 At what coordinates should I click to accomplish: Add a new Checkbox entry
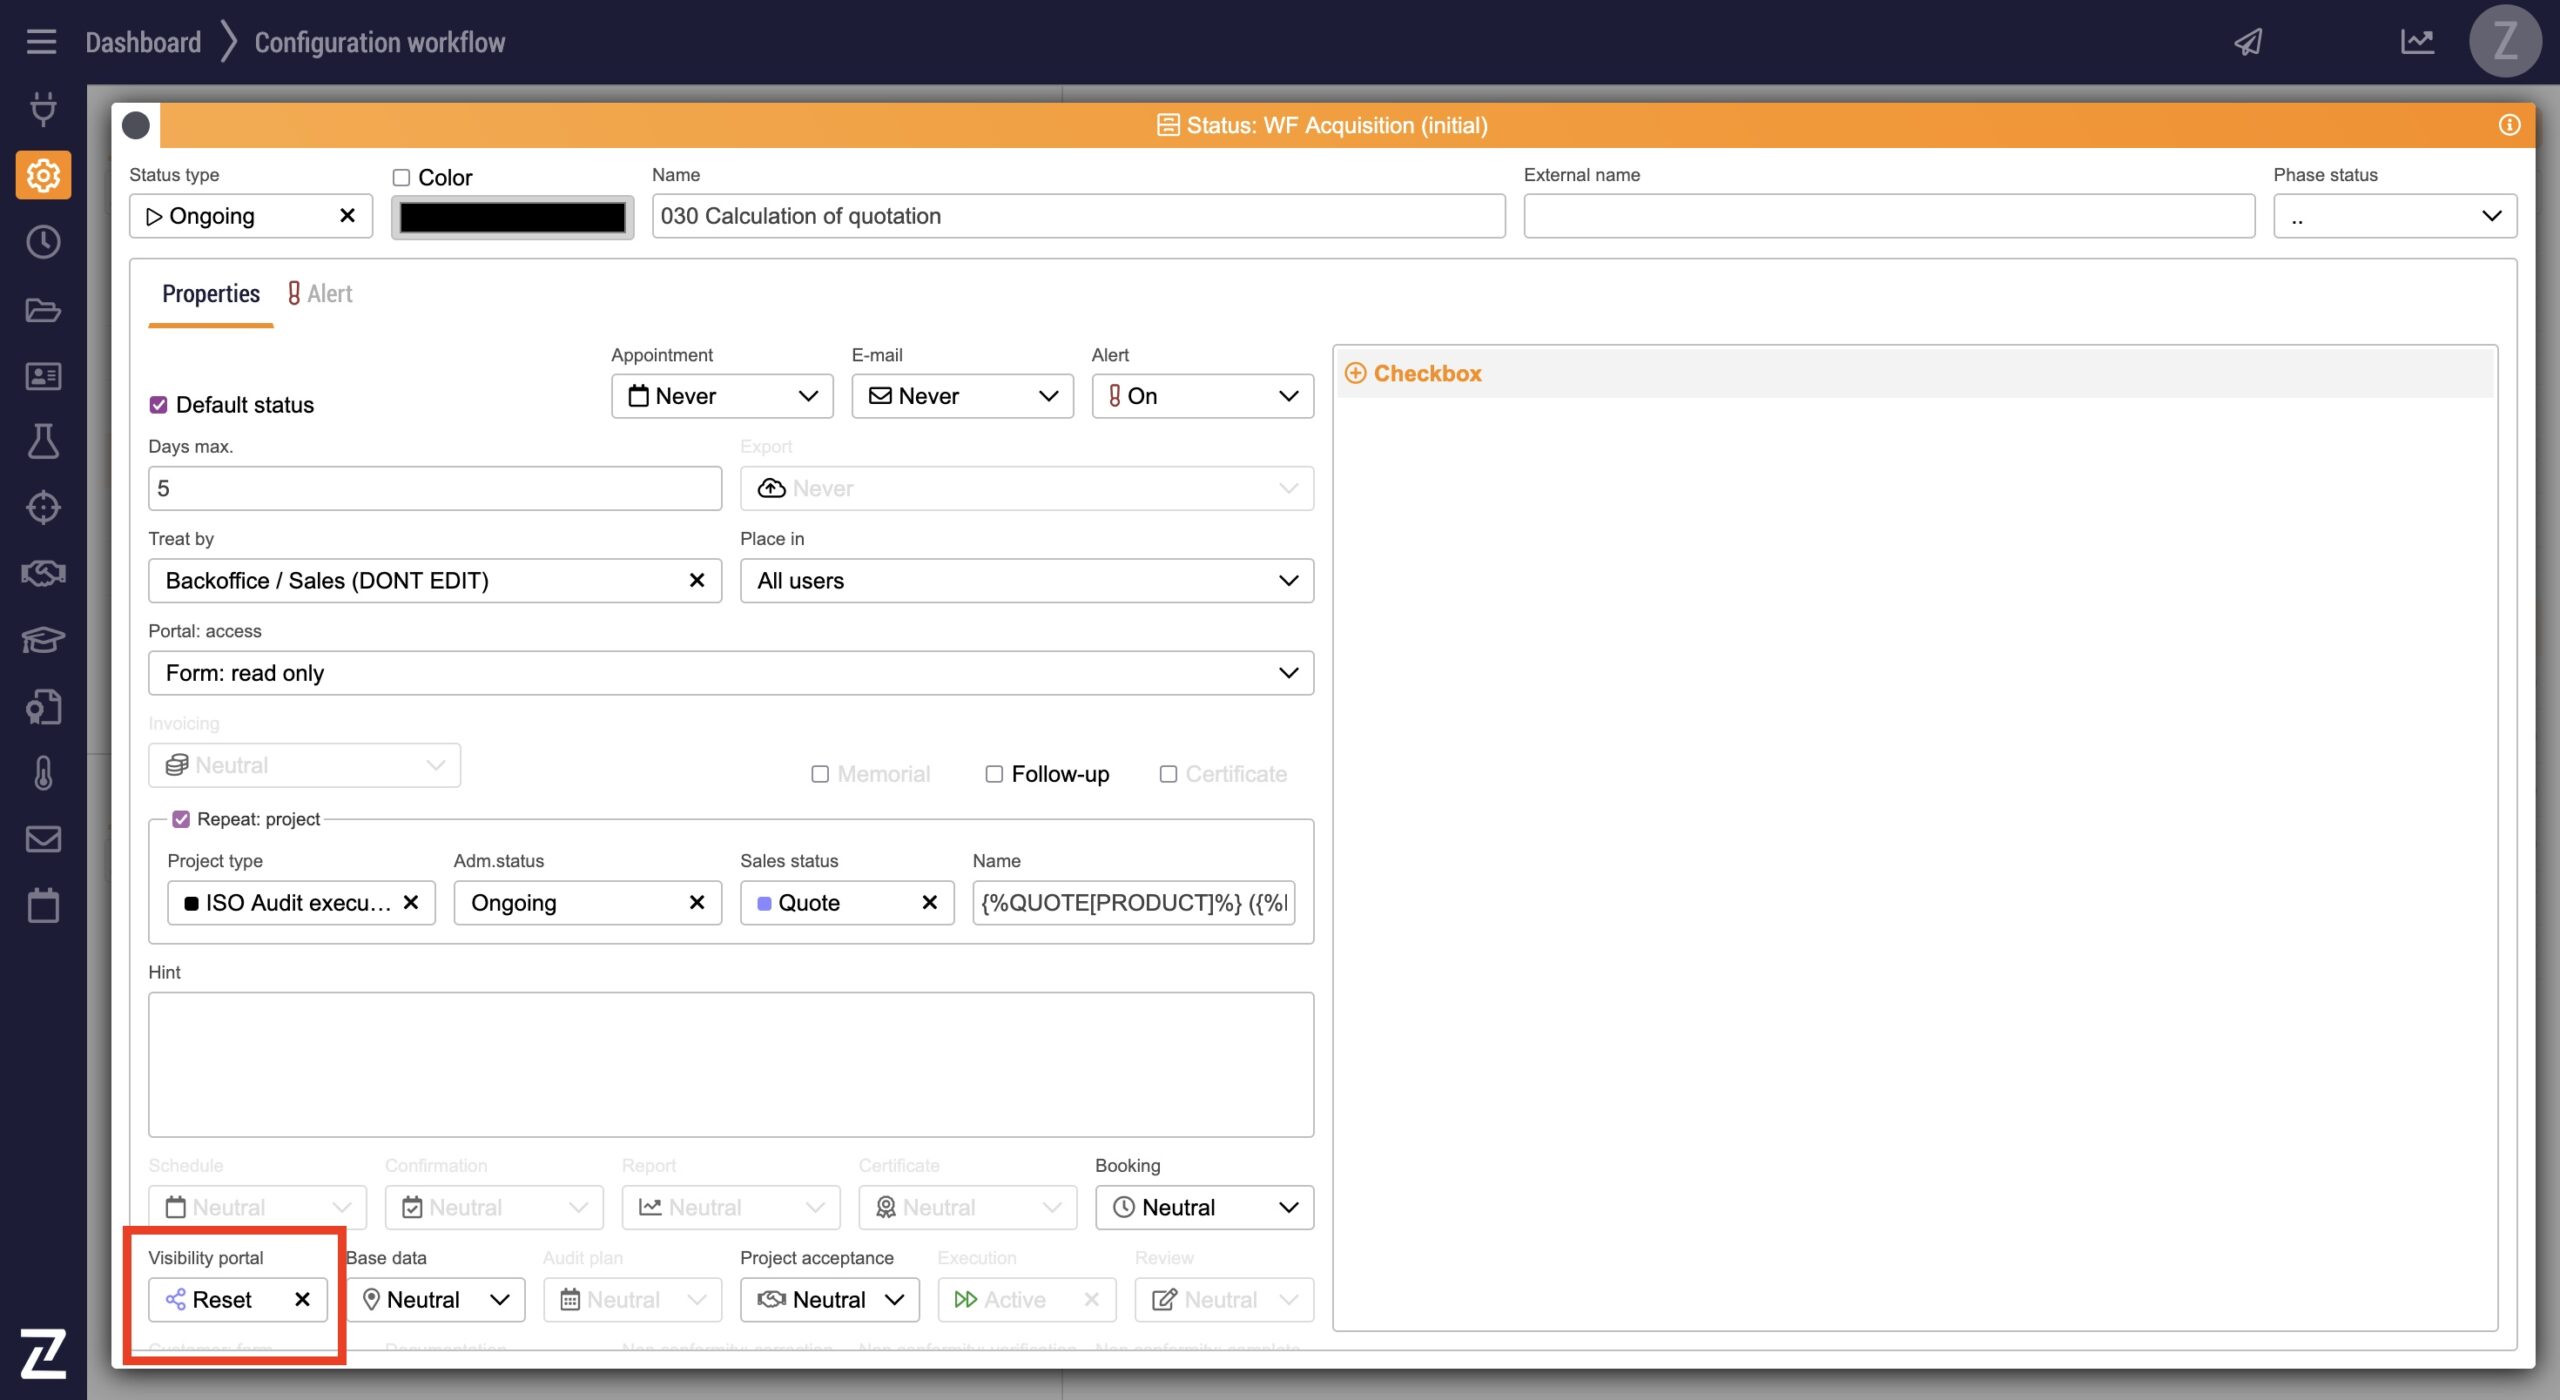tap(1412, 373)
